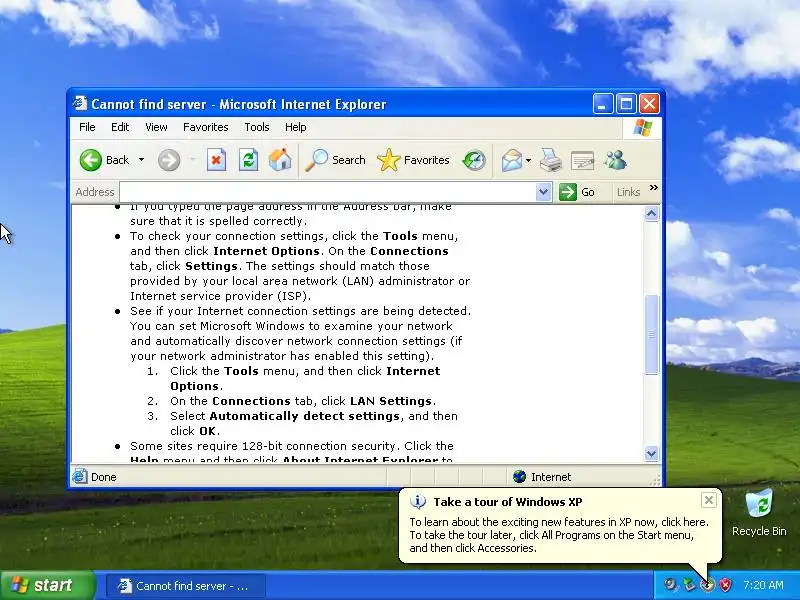The image size is (800, 600).
Task: Click the Internet Explorer title bar icon
Action: click(80, 104)
